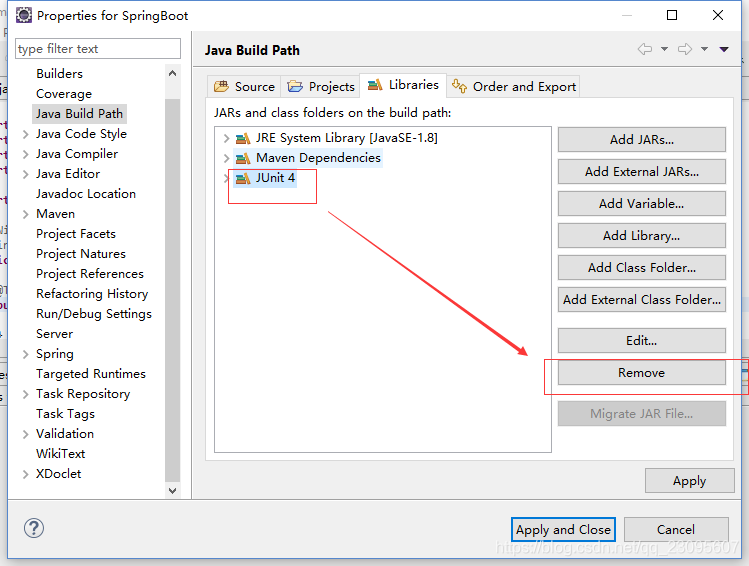
Task: Click the Maven Dependencies library icon
Action: point(243,158)
